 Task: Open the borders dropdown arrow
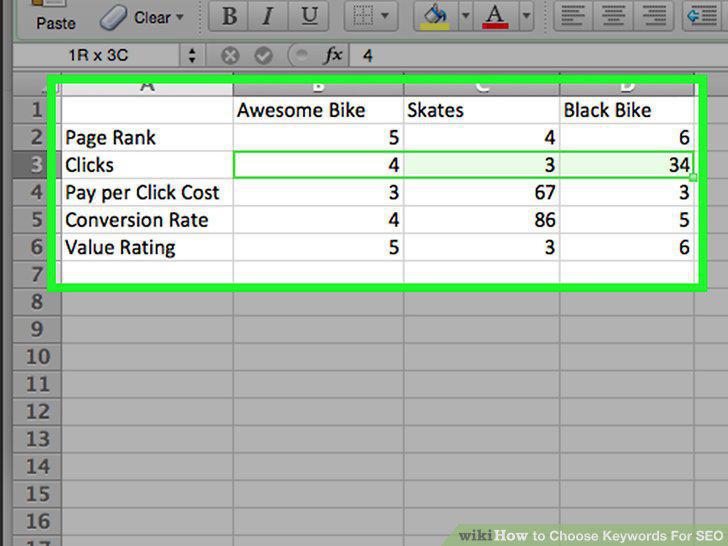tap(385, 16)
